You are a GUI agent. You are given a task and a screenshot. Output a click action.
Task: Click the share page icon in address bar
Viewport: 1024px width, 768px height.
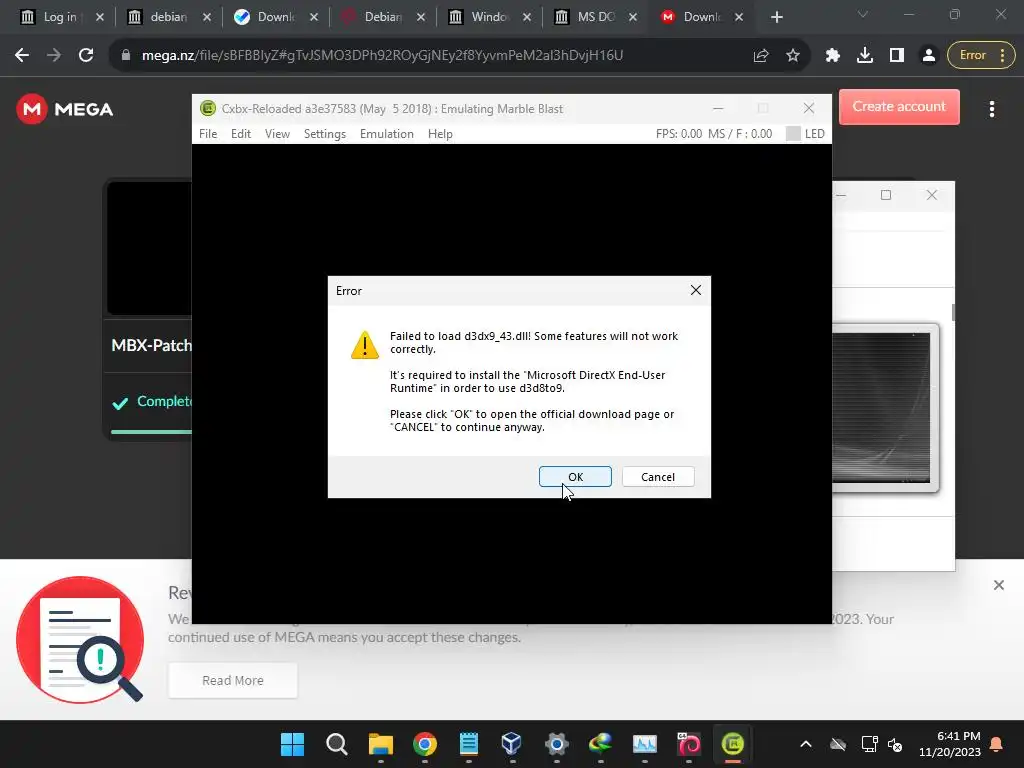click(760, 56)
